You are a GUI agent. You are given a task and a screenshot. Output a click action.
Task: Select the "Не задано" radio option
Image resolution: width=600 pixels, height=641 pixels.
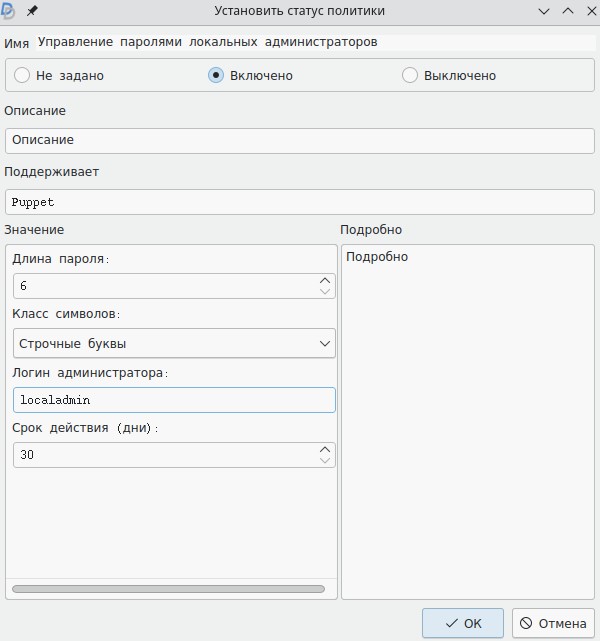pyautogui.click(x=22, y=75)
